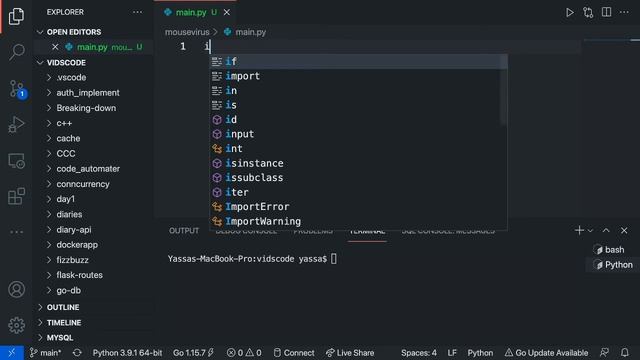640x360 pixels.
Task: Open terminal launch profile dropdown arrow
Action: (x=590, y=231)
